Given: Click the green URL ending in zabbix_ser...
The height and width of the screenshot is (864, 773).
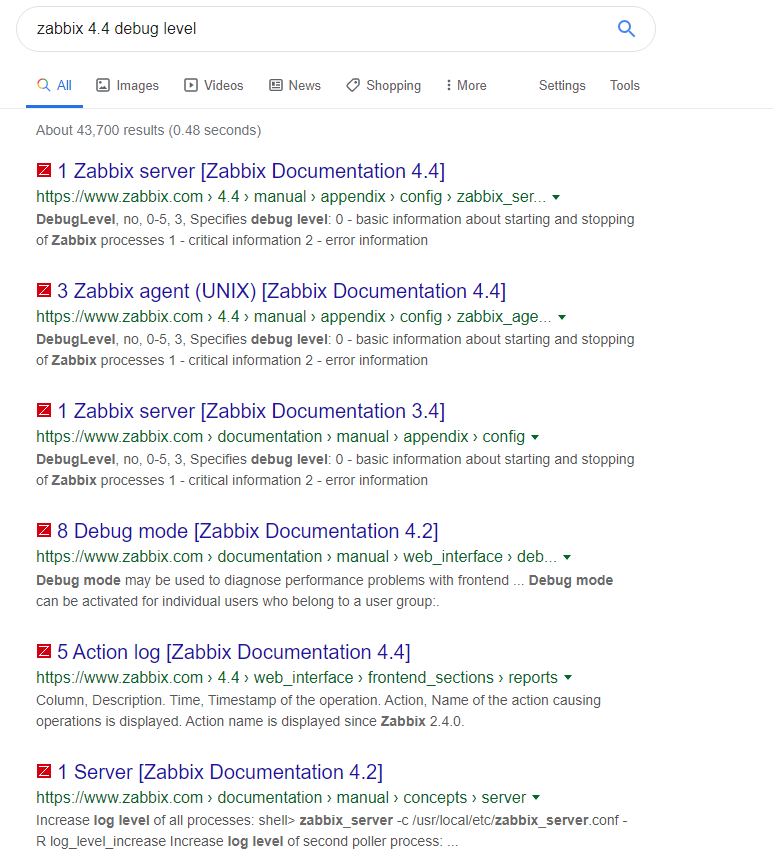Looking at the screenshot, I should coord(291,197).
